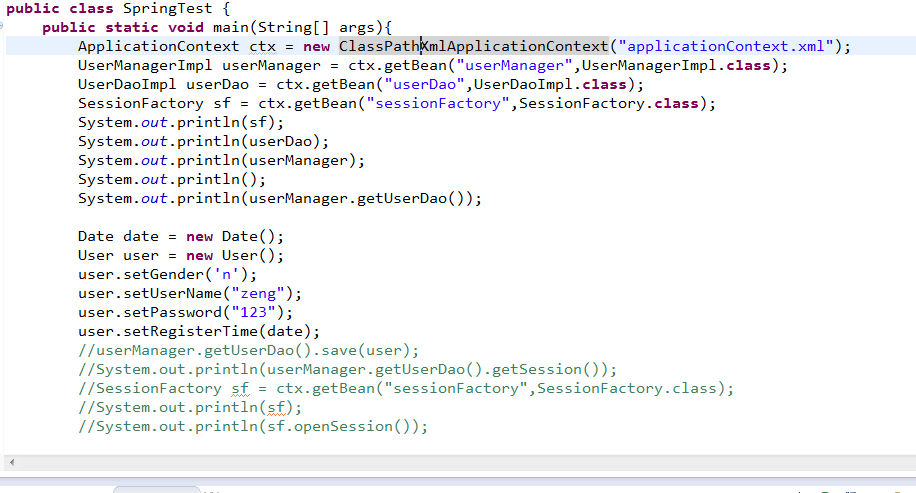
Task: Click the commented getUserDao().save(user) line
Action: (x=249, y=350)
